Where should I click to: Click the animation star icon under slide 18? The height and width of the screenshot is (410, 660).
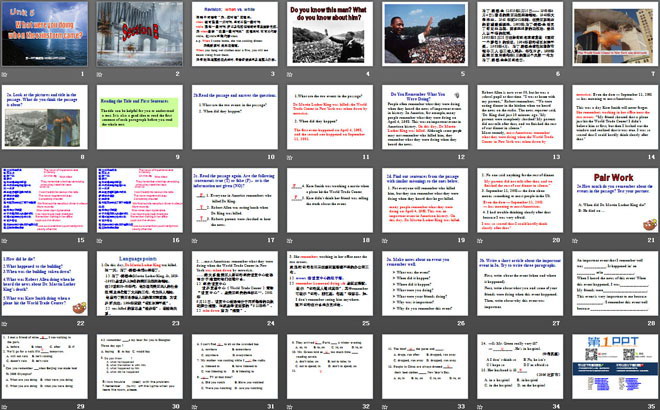click(x=290, y=241)
